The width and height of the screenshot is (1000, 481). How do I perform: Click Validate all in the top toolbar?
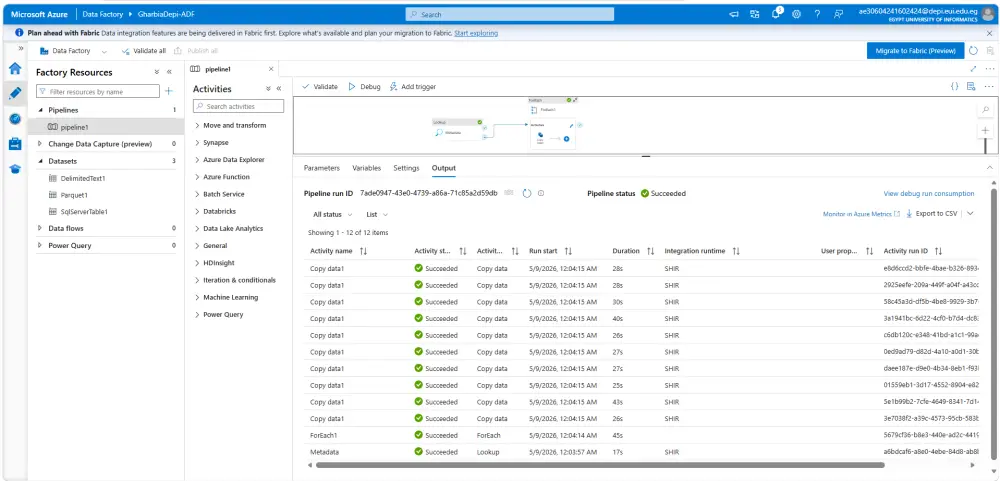[143, 50]
